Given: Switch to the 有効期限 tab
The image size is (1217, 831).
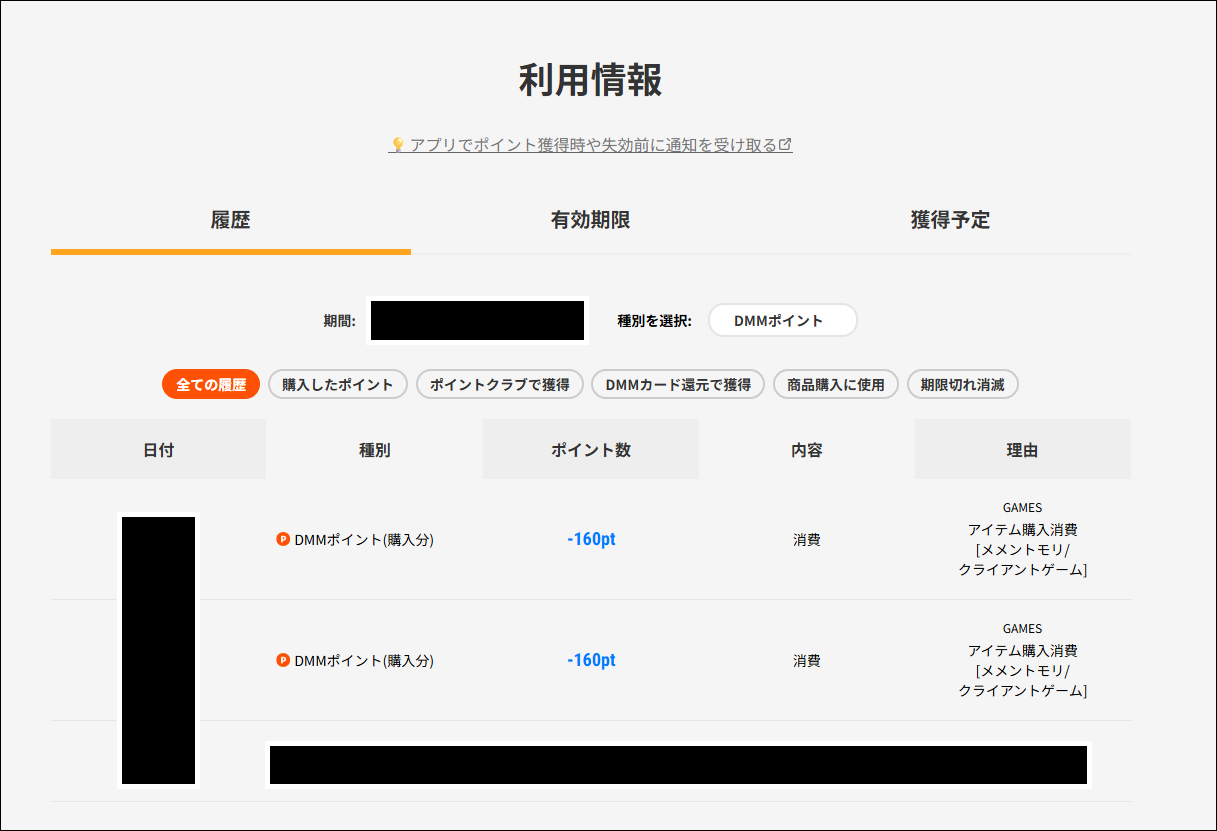Looking at the screenshot, I should [589, 220].
